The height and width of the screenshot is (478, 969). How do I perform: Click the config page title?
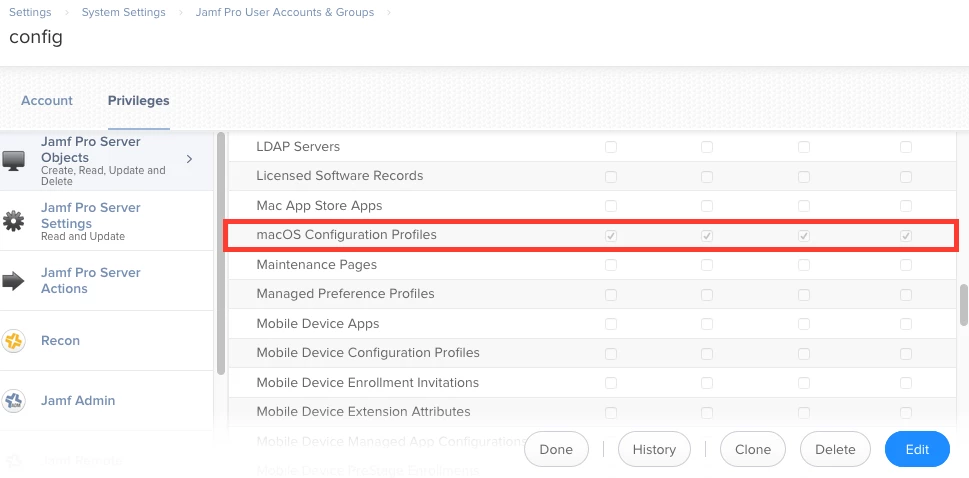coord(36,37)
